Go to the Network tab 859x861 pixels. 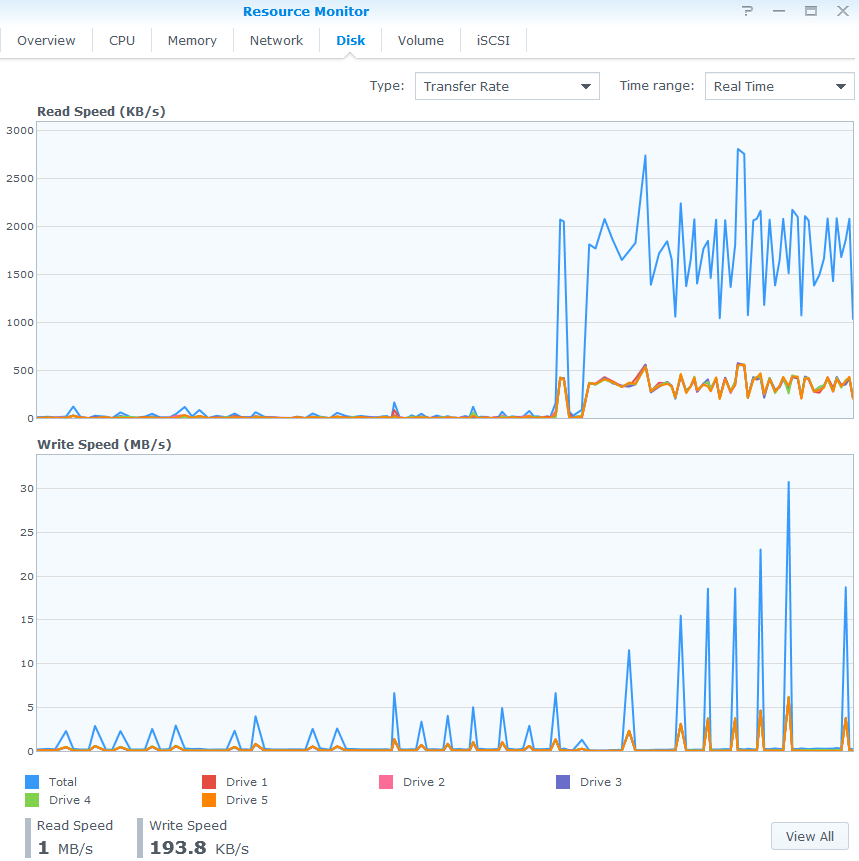point(276,41)
